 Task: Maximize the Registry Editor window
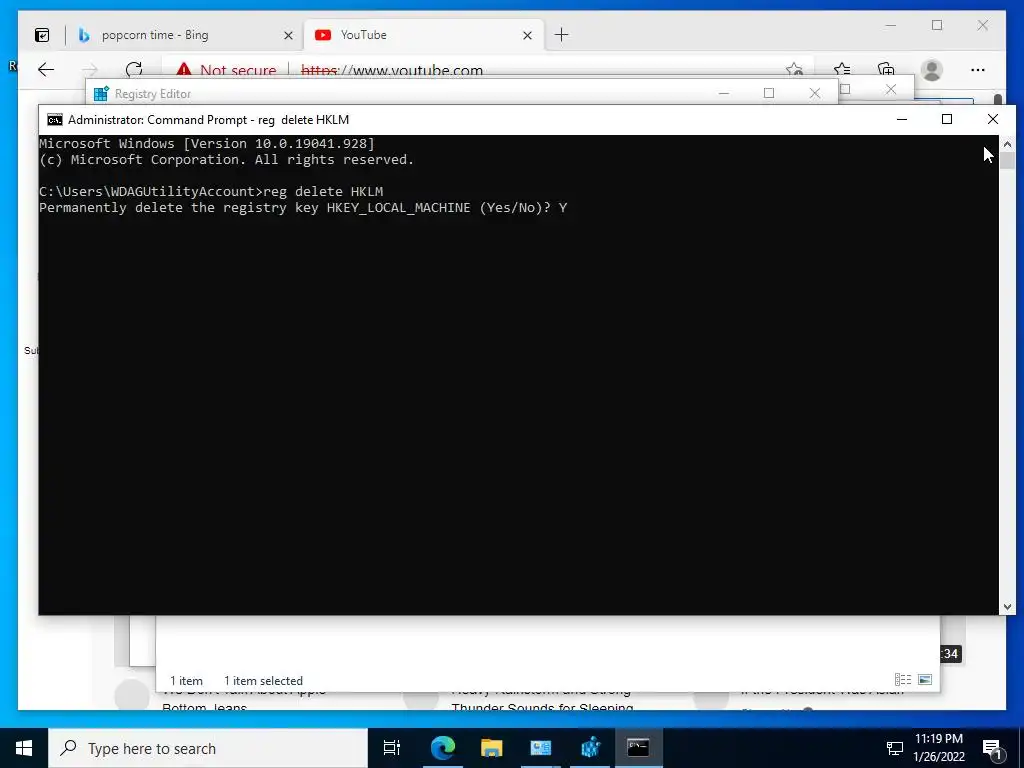coord(769,93)
